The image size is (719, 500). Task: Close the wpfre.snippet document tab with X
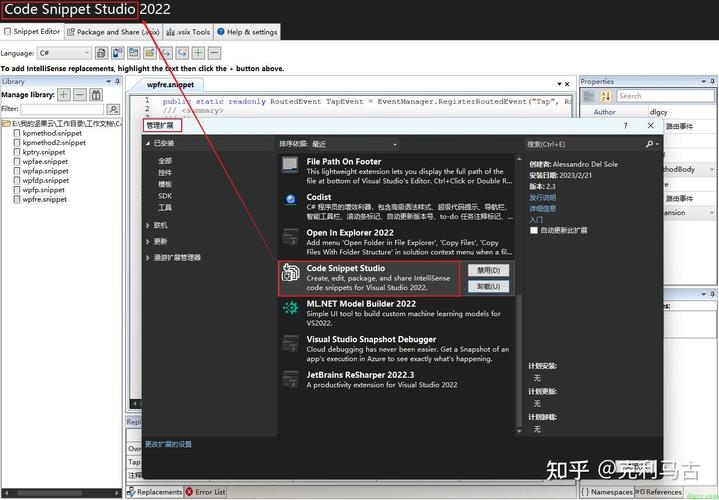point(567,84)
